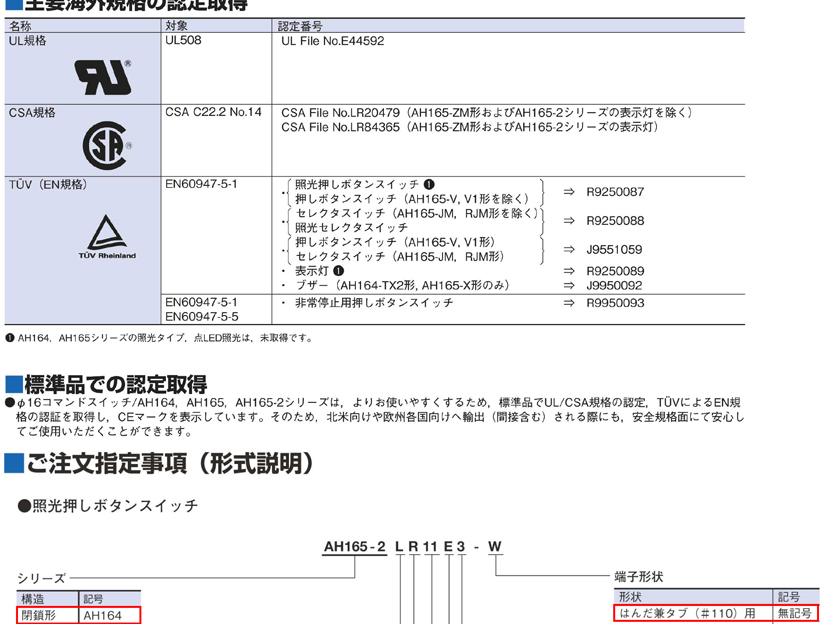Image resolution: width=830 pixels, height=624 pixels.
Task: Click the '端子形状' label
Action: click(638, 577)
